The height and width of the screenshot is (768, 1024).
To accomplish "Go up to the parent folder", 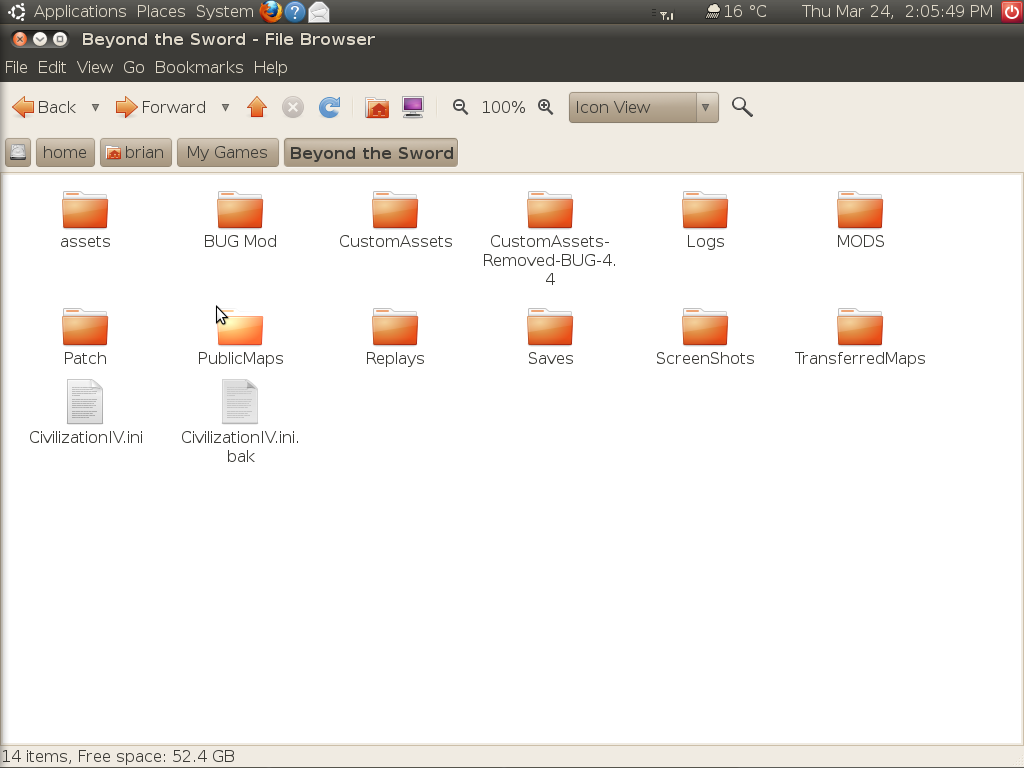I will tap(257, 107).
